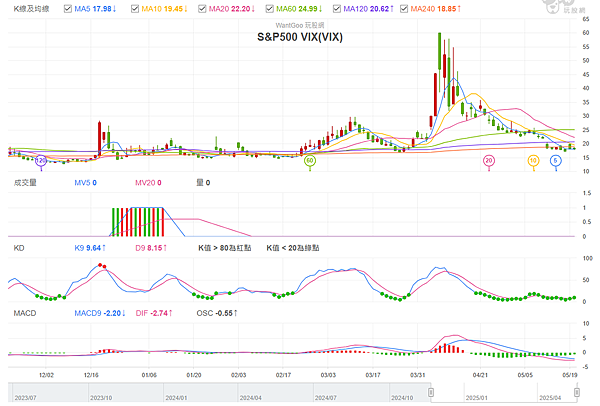Click the MA10 19.45 value label
This screenshot has height=406, width=600.
coord(165,8)
